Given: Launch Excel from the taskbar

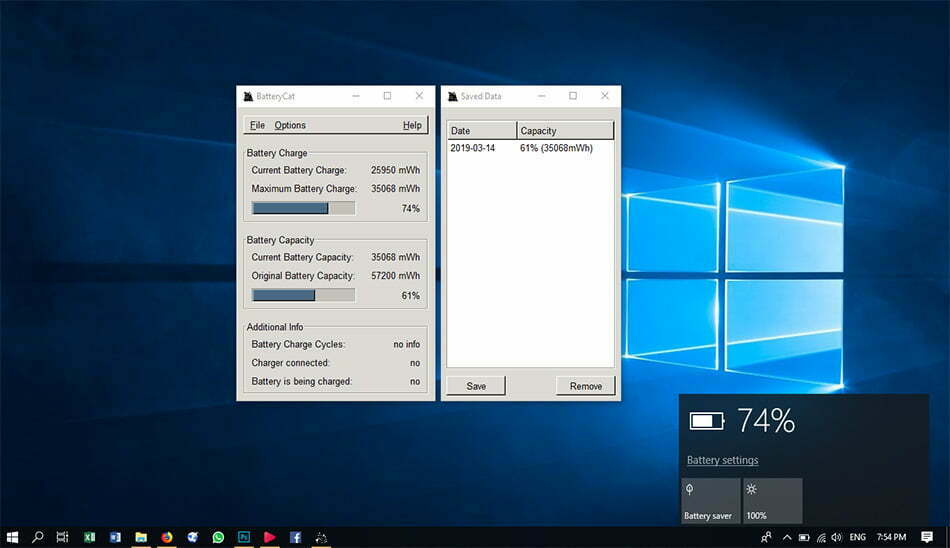Looking at the screenshot, I should tap(90, 537).
